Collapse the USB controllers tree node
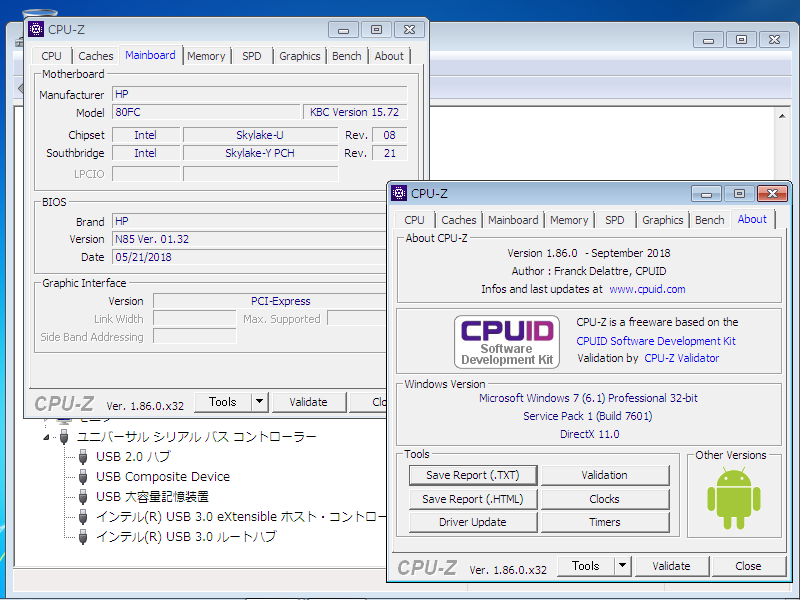 coord(44,437)
